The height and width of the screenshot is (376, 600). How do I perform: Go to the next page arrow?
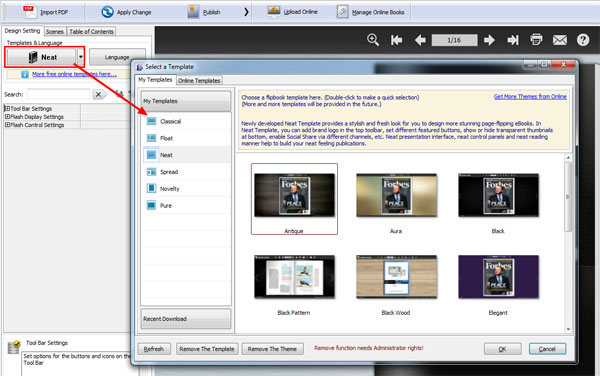click(x=489, y=40)
